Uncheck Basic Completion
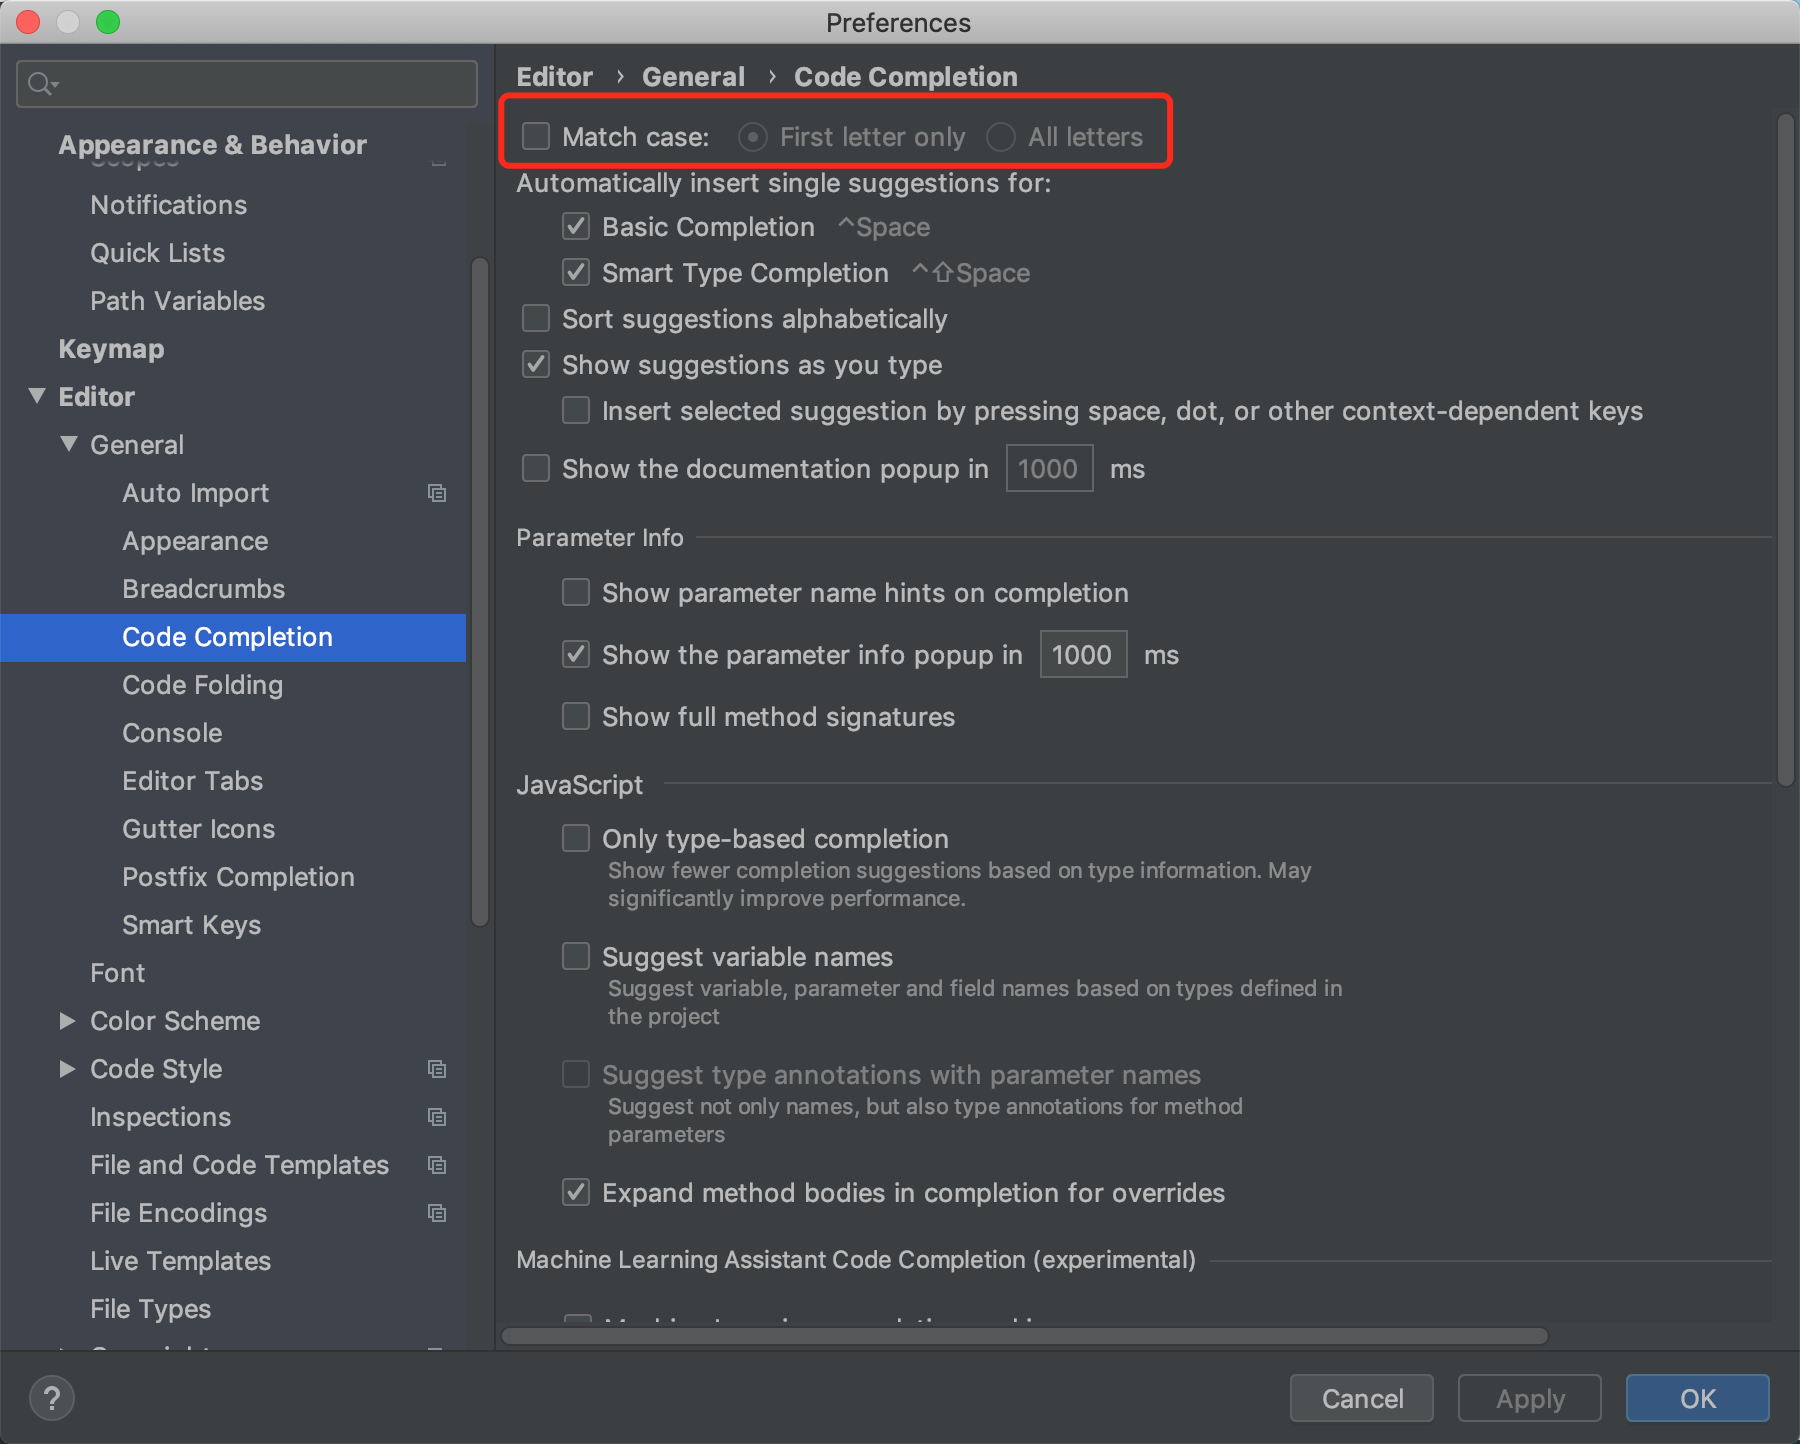 575,227
